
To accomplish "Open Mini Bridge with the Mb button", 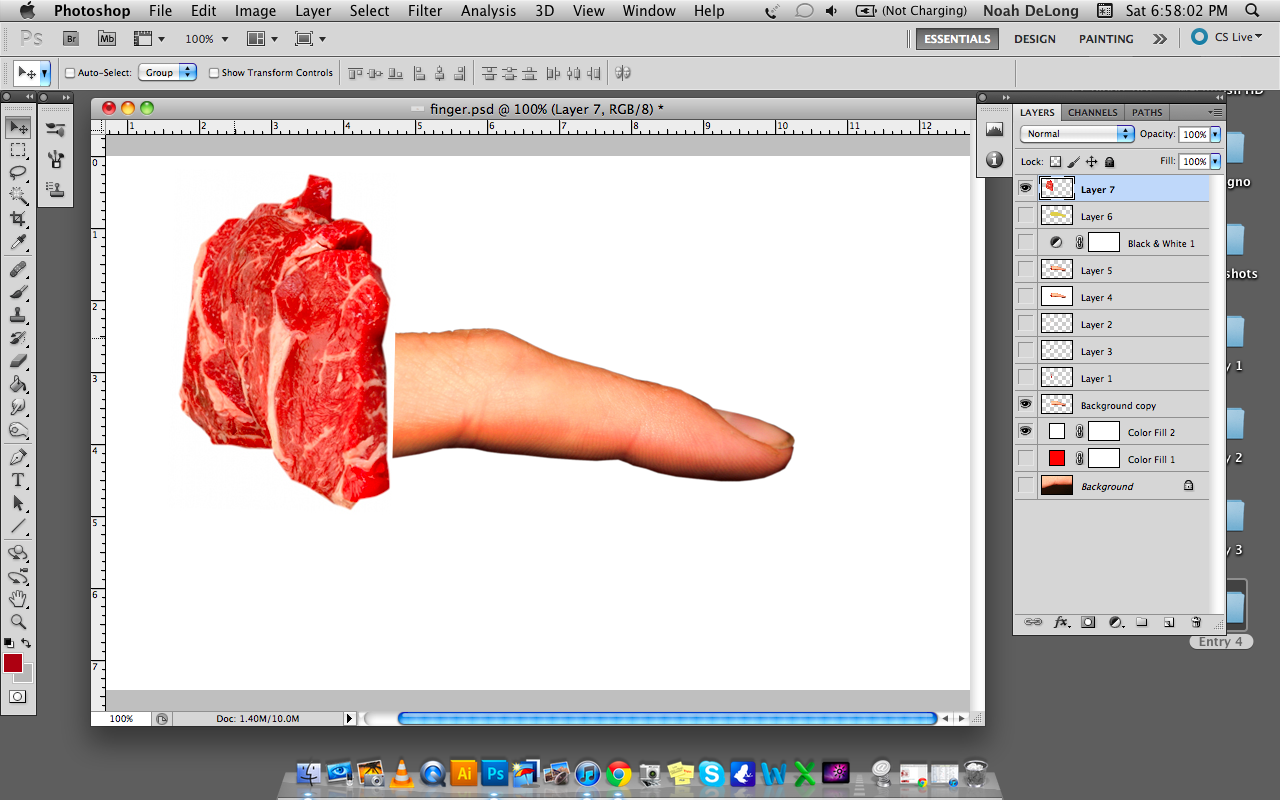I will (107, 39).
